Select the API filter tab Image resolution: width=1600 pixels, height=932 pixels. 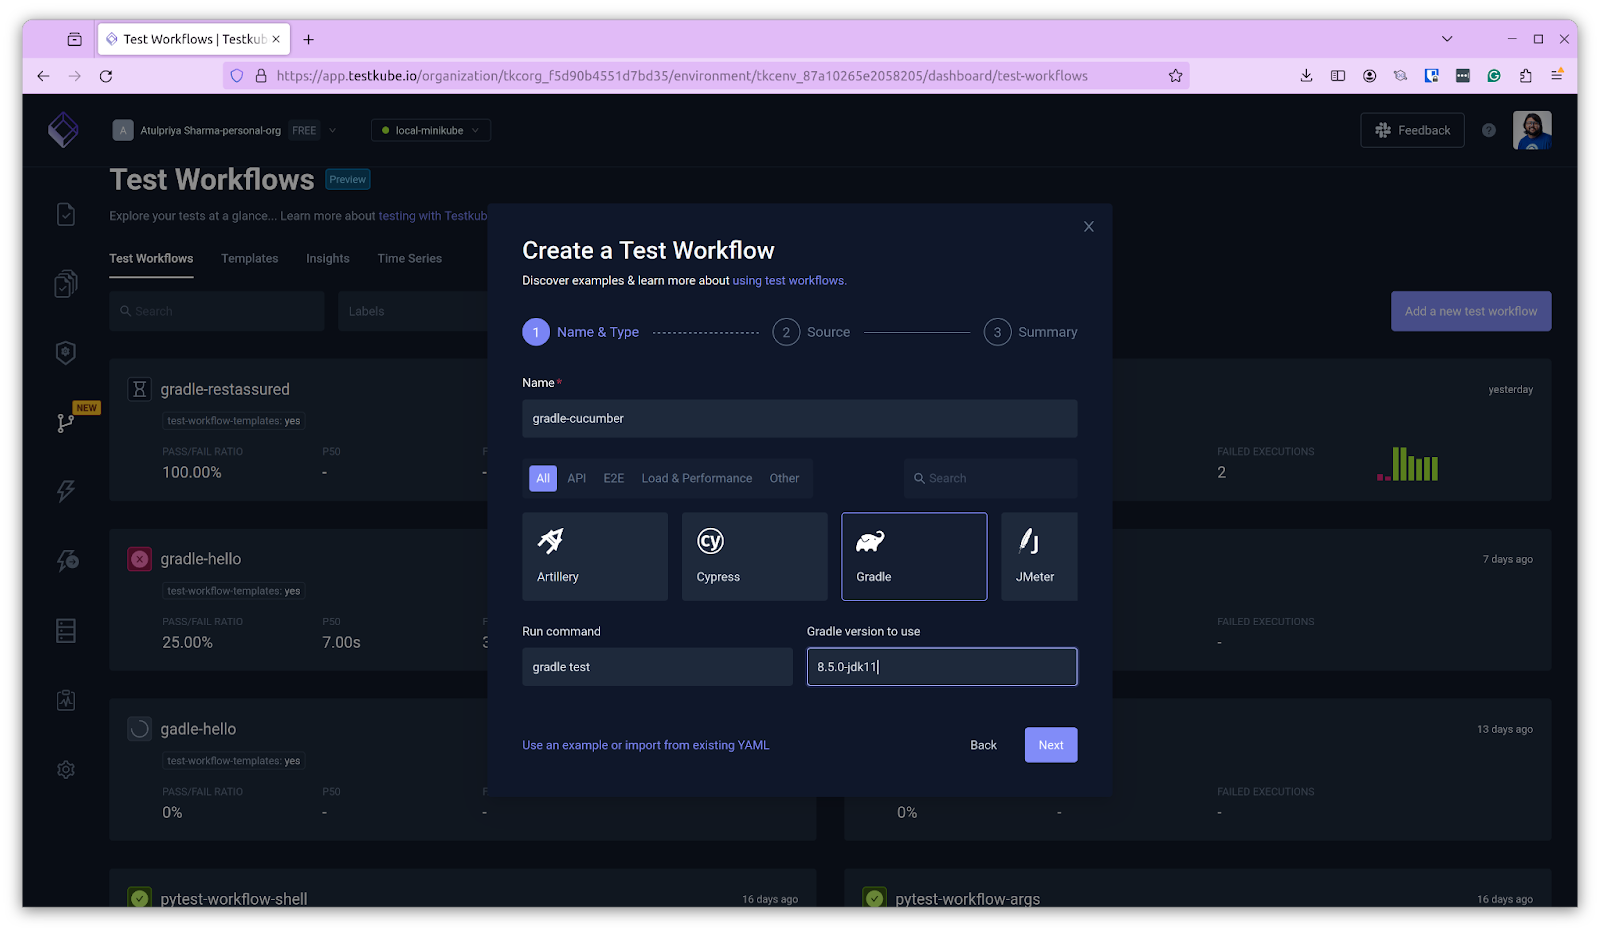point(577,478)
